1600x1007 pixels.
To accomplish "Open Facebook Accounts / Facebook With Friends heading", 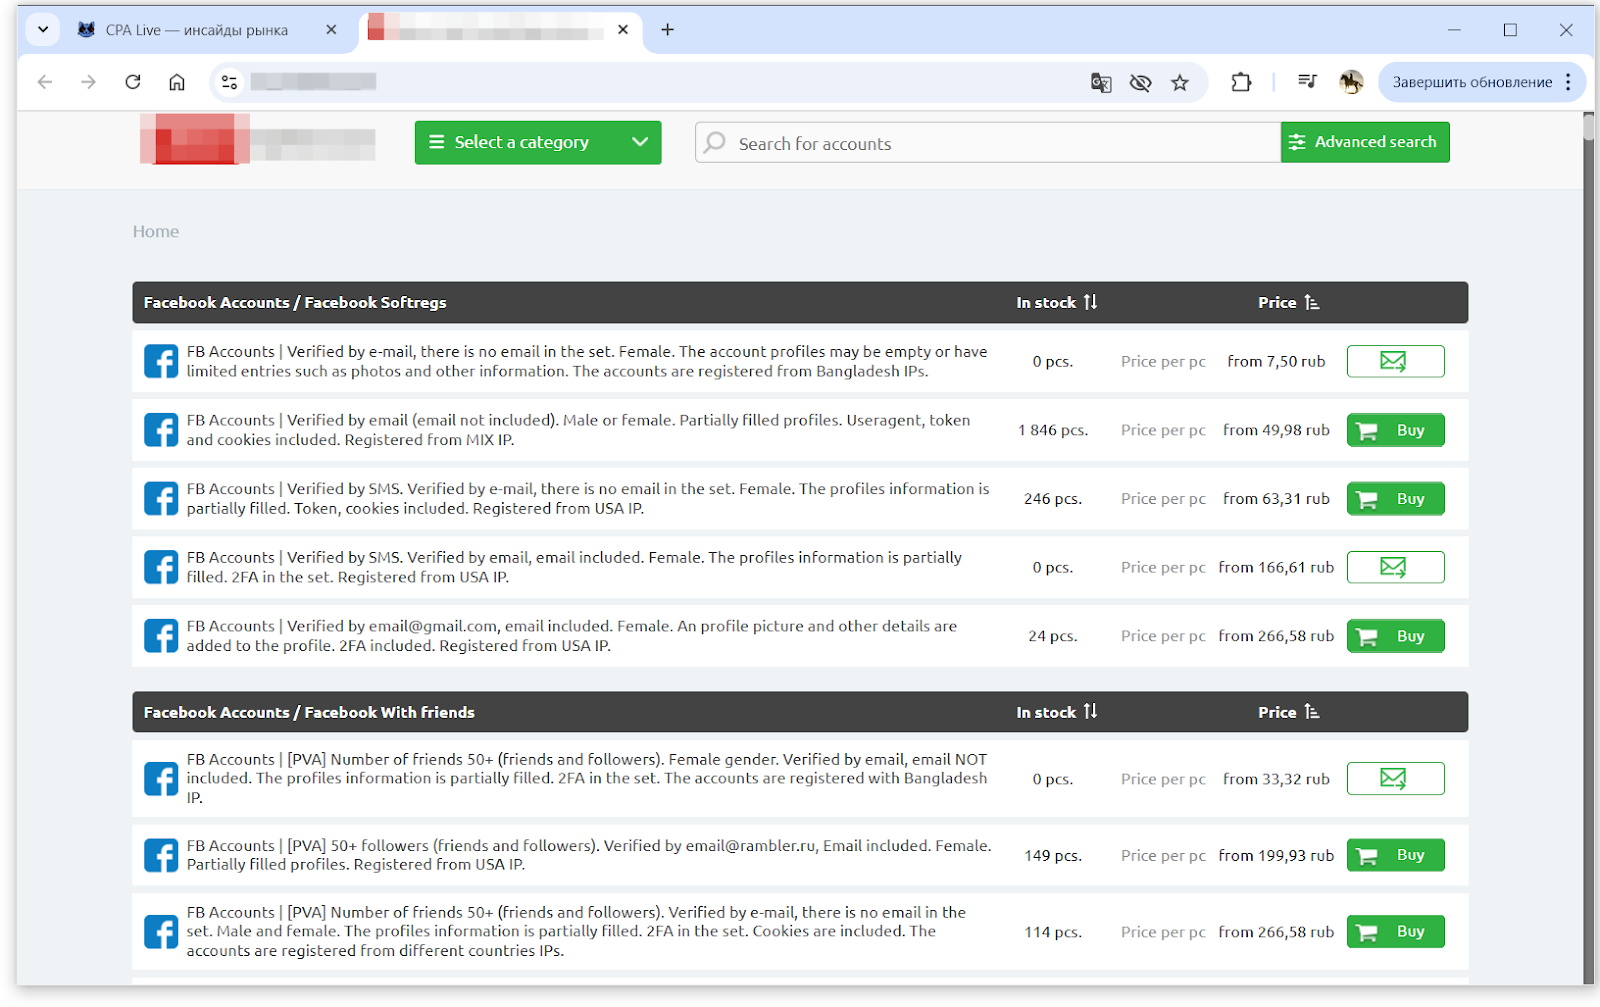I will tap(309, 712).
